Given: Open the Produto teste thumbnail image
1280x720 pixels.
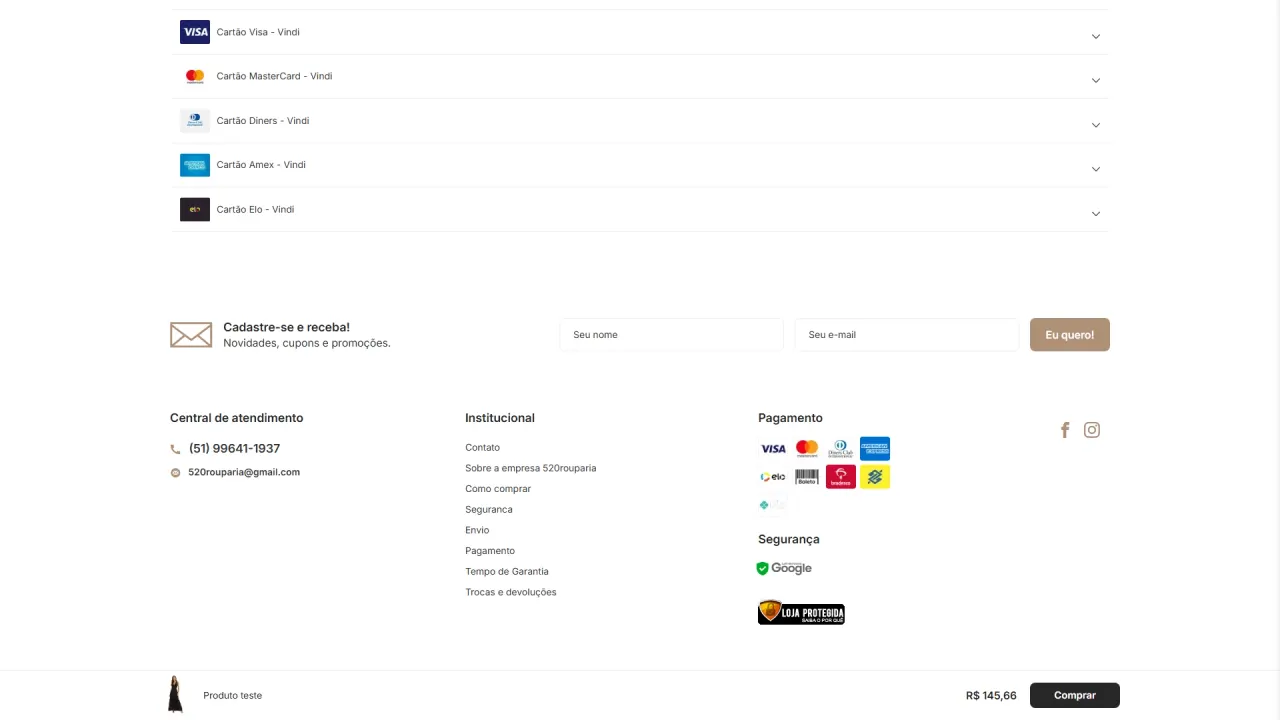Looking at the screenshot, I should click(x=175, y=695).
